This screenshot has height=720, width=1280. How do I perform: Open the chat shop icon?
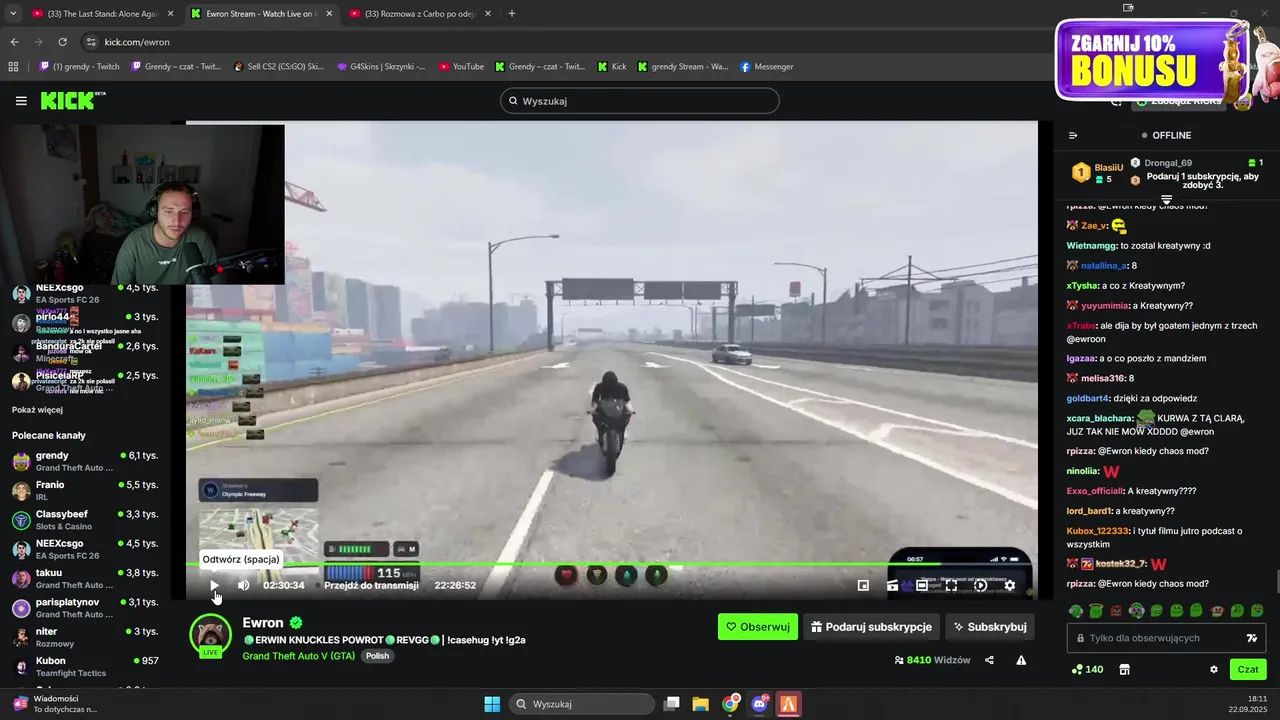point(1124,670)
